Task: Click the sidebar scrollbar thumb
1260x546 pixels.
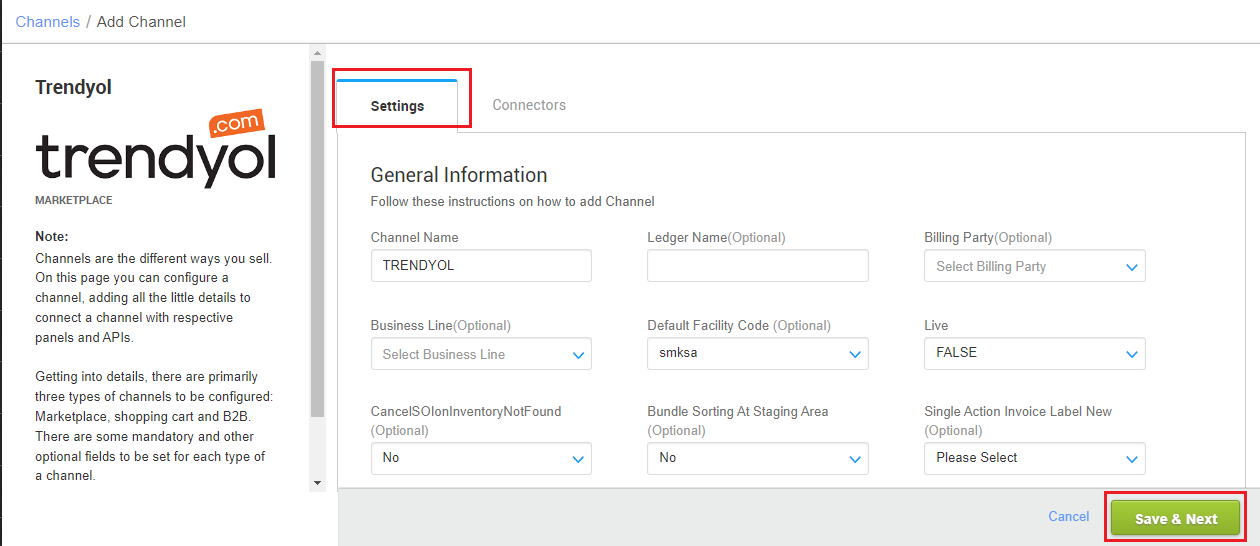Action: [318, 239]
